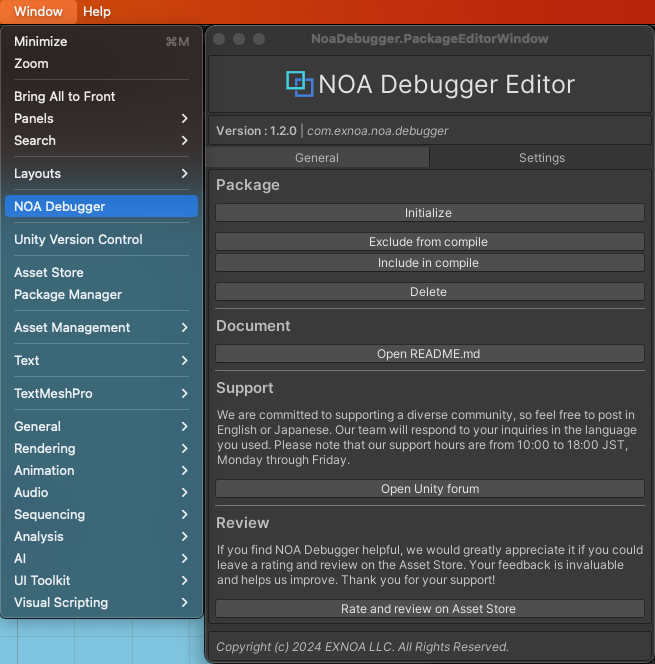Open the Analysis submenu
Screen dimensions: 655x664
[x=101, y=537]
